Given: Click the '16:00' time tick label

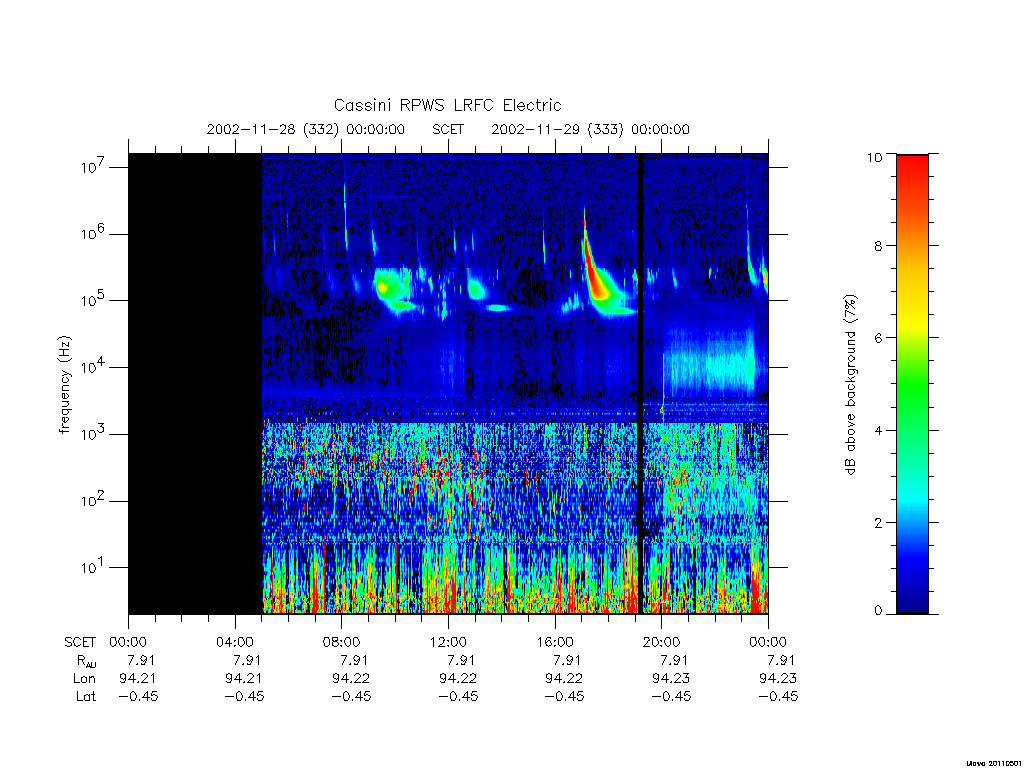Looking at the screenshot, I should (554, 642).
